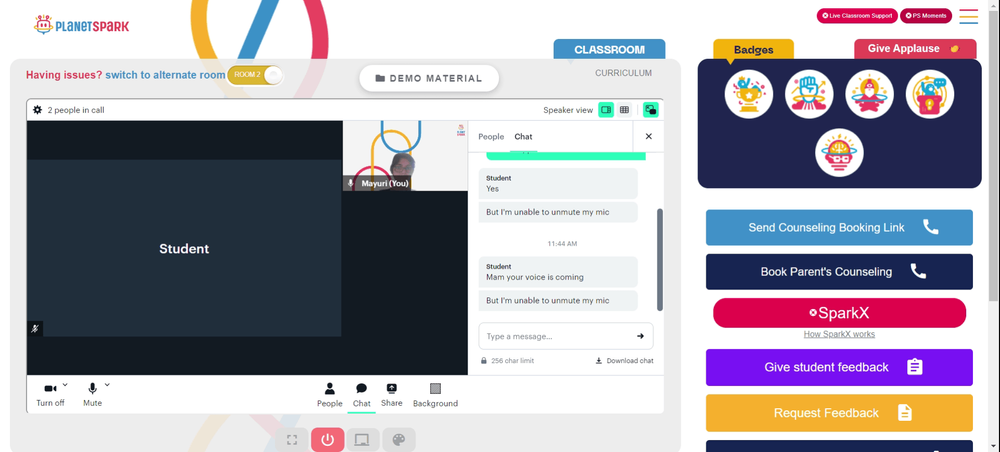This screenshot has height=452, width=1000.
Task: Close the chat side panel
Action: click(x=649, y=136)
